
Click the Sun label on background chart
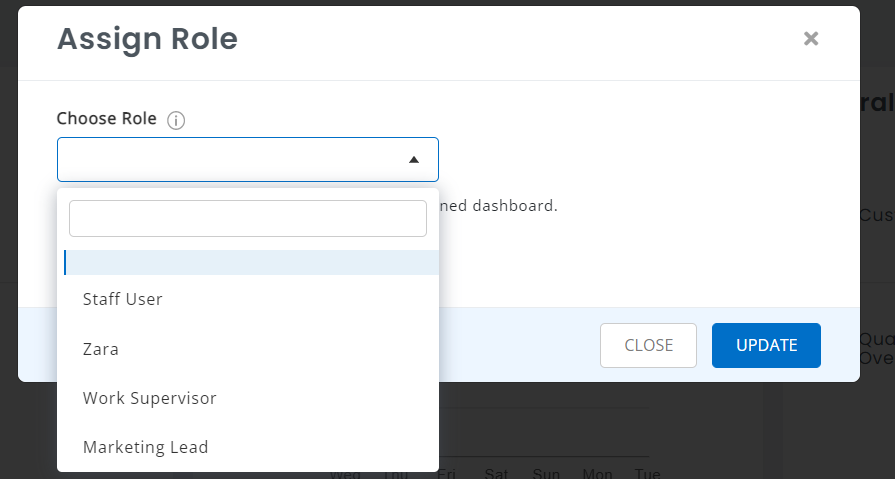coord(546,473)
